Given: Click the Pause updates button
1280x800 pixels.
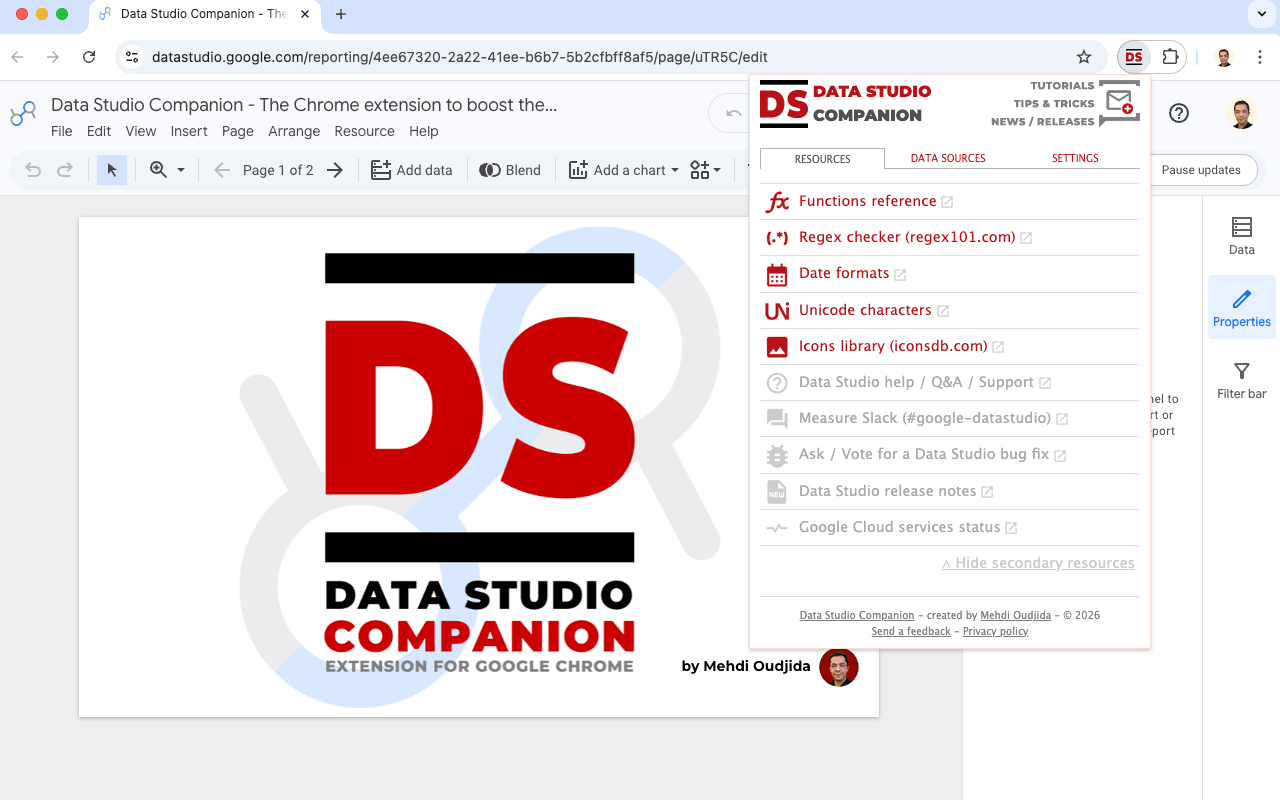Looking at the screenshot, I should (x=1201, y=170).
